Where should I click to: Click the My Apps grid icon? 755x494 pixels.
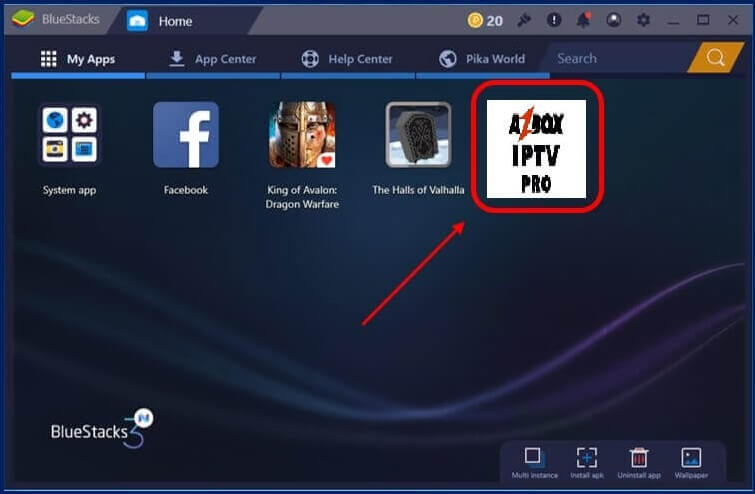[x=49, y=59]
